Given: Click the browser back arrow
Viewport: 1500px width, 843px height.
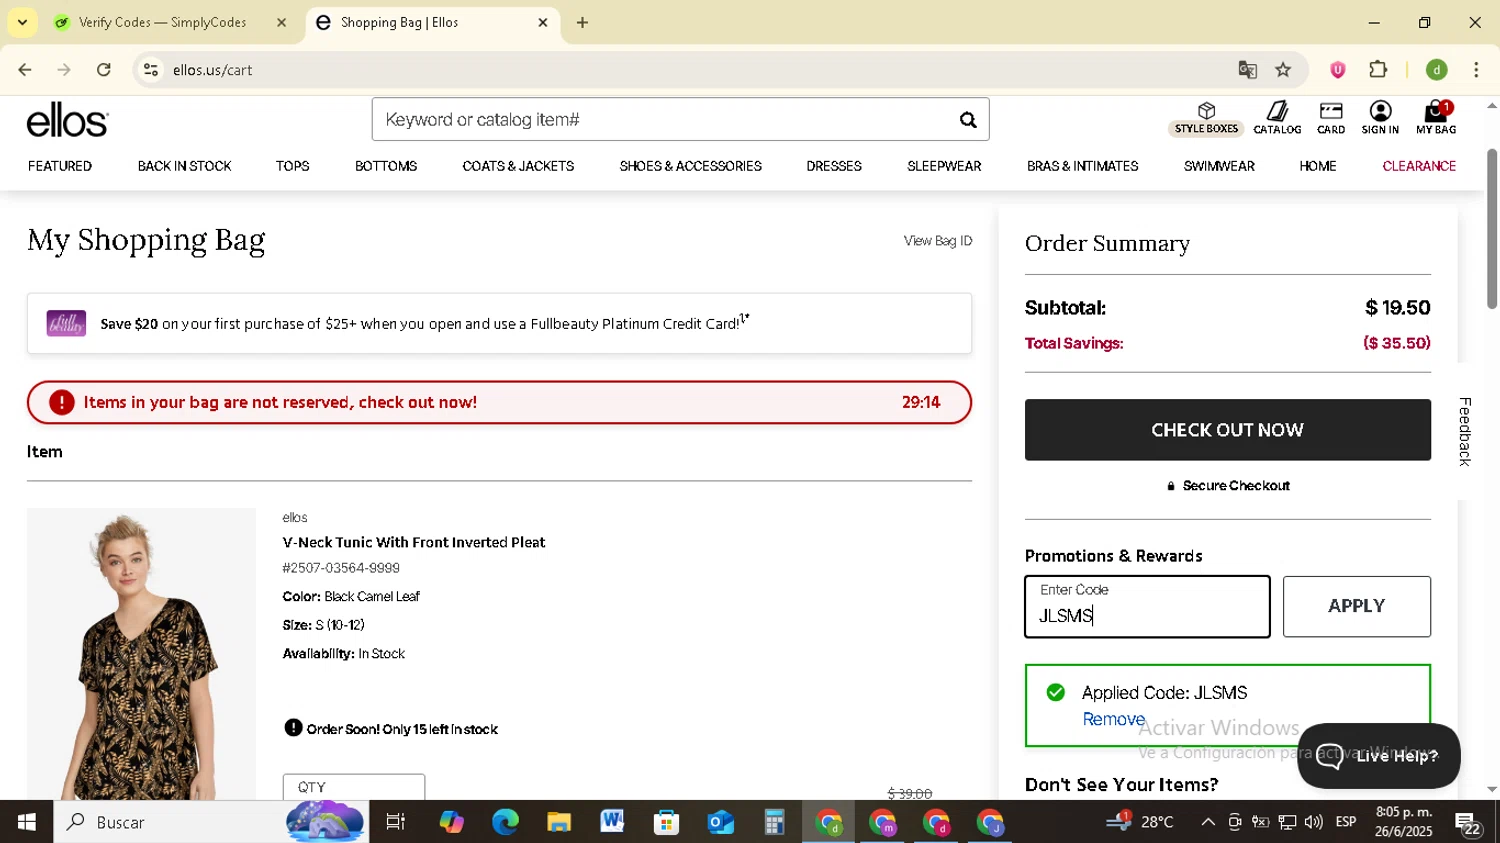Looking at the screenshot, I should (x=25, y=70).
